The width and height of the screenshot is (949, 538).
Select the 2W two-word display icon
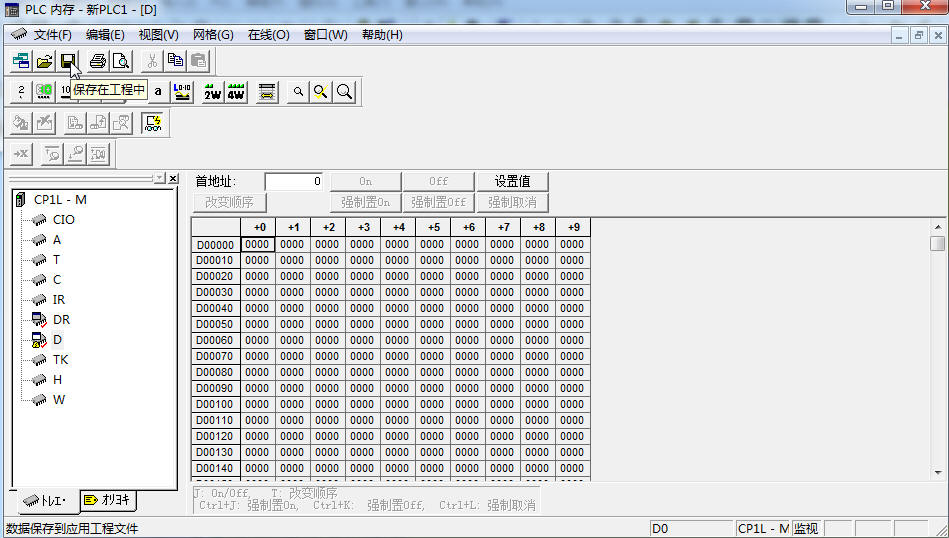pyautogui.click(x=212, y=92)
